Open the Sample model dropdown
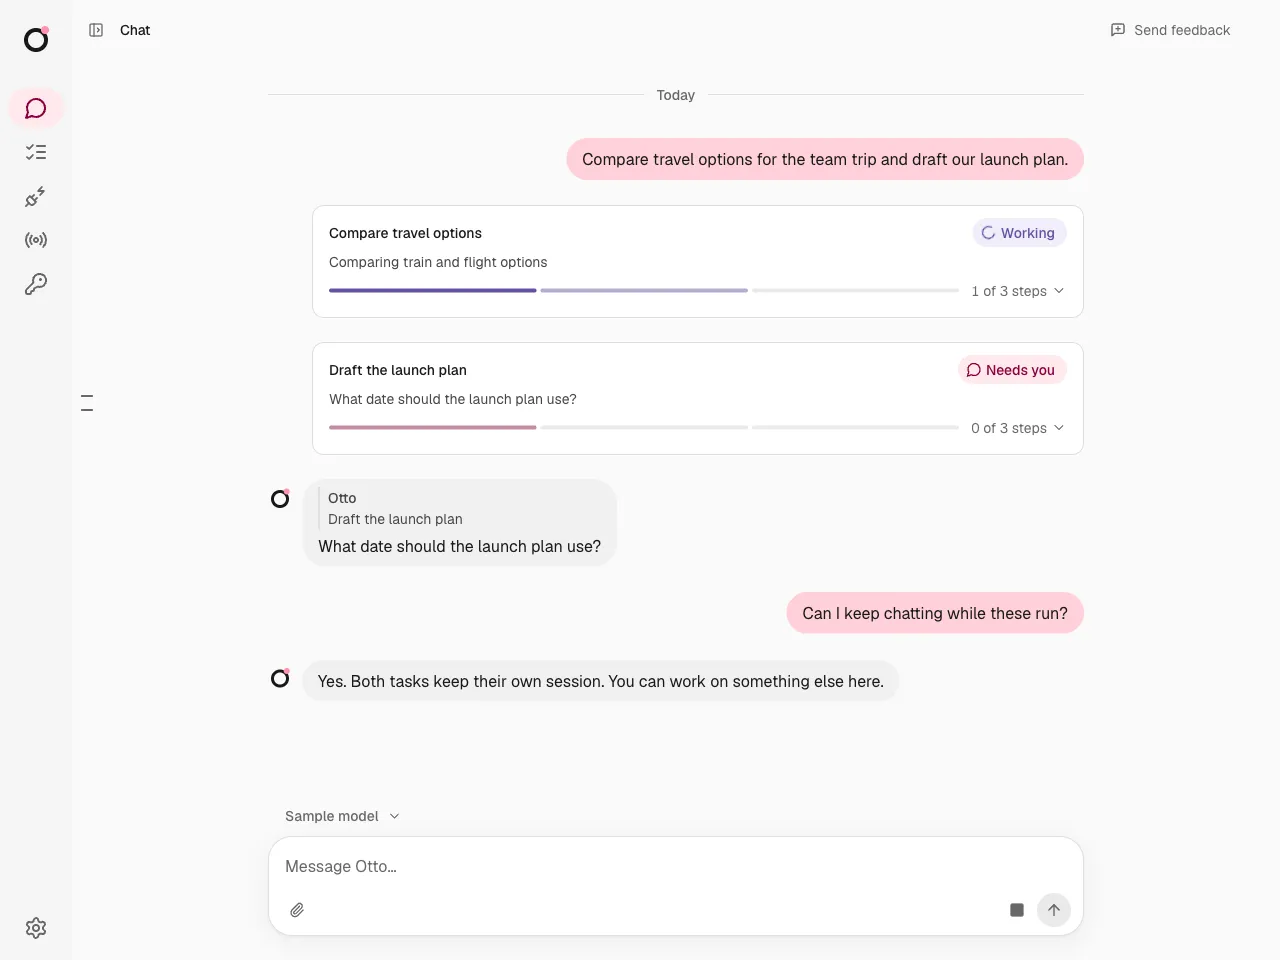The width and height of the screenshot is (1280, 960). pyautogui.click(x=342, y=816)
